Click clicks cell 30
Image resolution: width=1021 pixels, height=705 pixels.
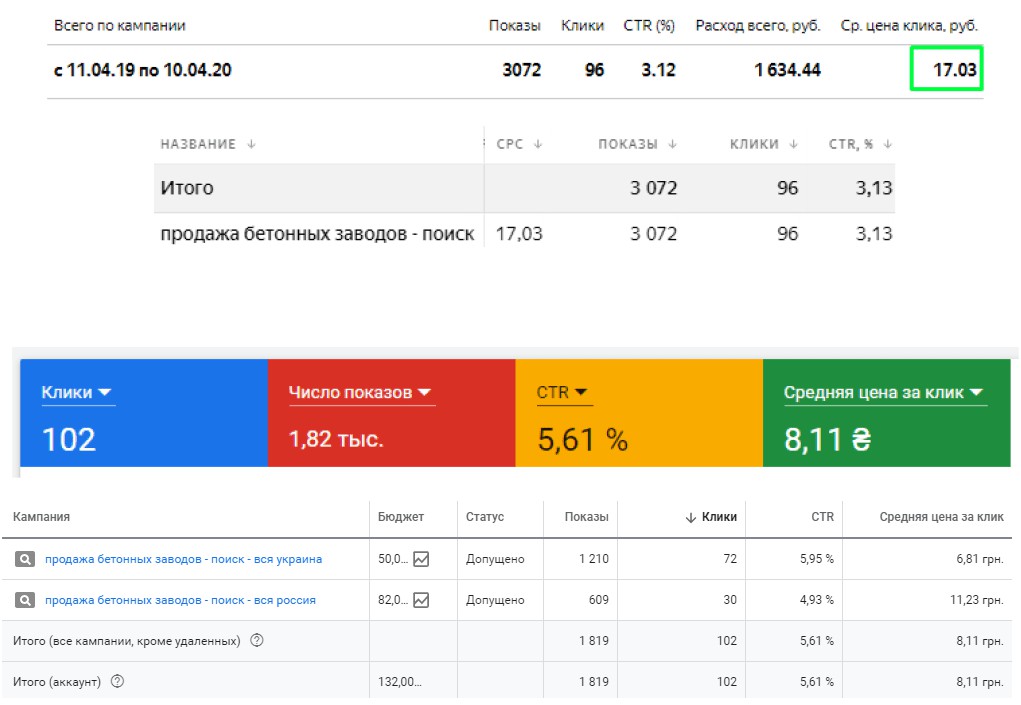coord(730,600)
